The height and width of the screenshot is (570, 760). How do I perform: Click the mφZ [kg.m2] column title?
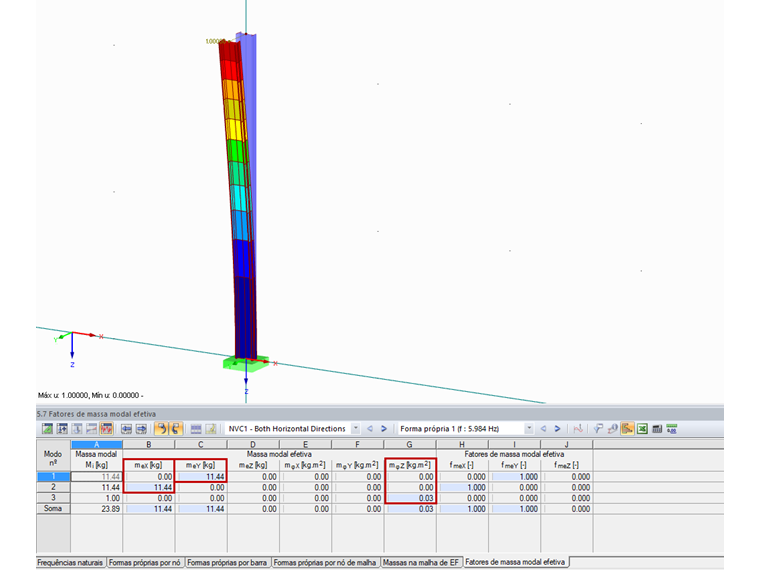tap(410, 465)
